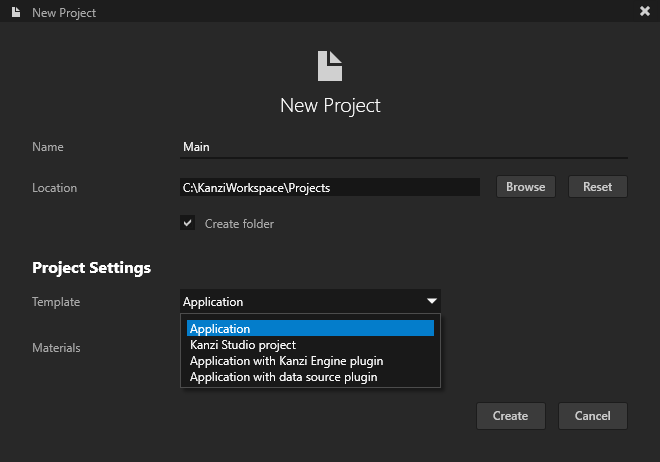Click the Template label
Screen dimensions: 660x462
coord(56,301)
